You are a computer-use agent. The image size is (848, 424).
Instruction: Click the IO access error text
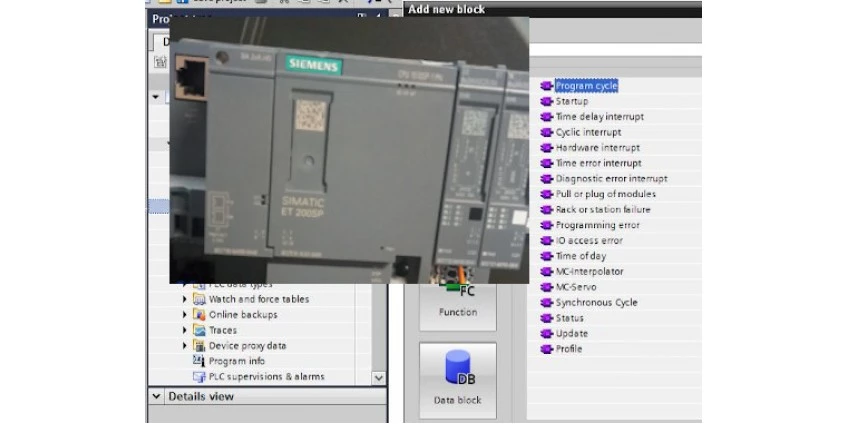[589, 241]
